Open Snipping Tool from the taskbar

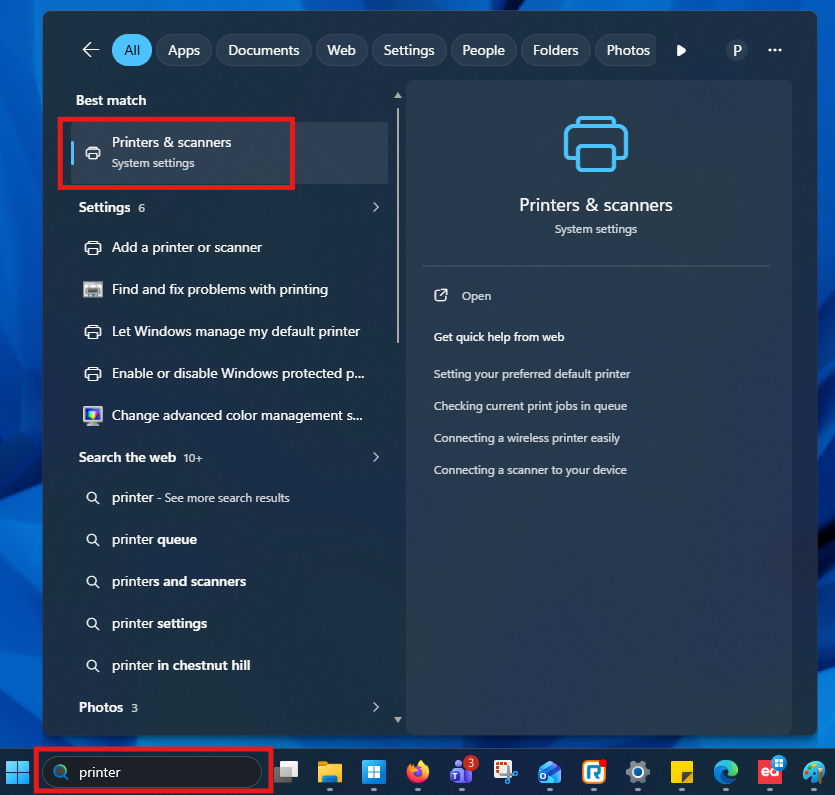tap(505, 772)
